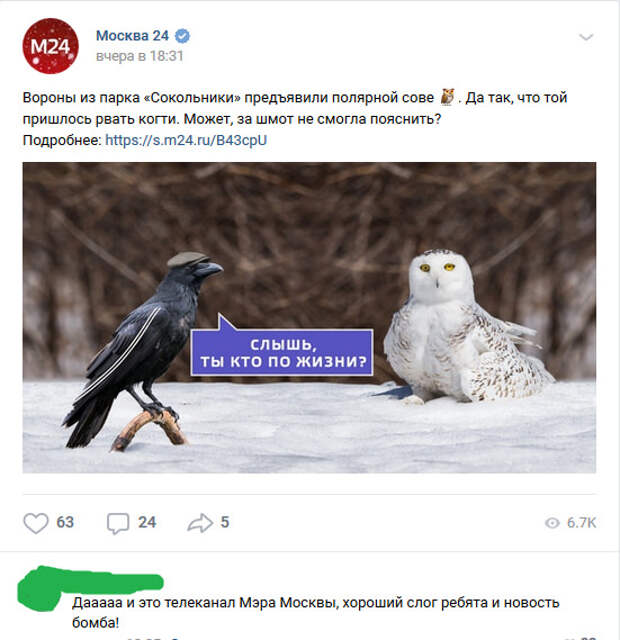Click the 6.7K views number
620x640 pixels.
point(582,523)
